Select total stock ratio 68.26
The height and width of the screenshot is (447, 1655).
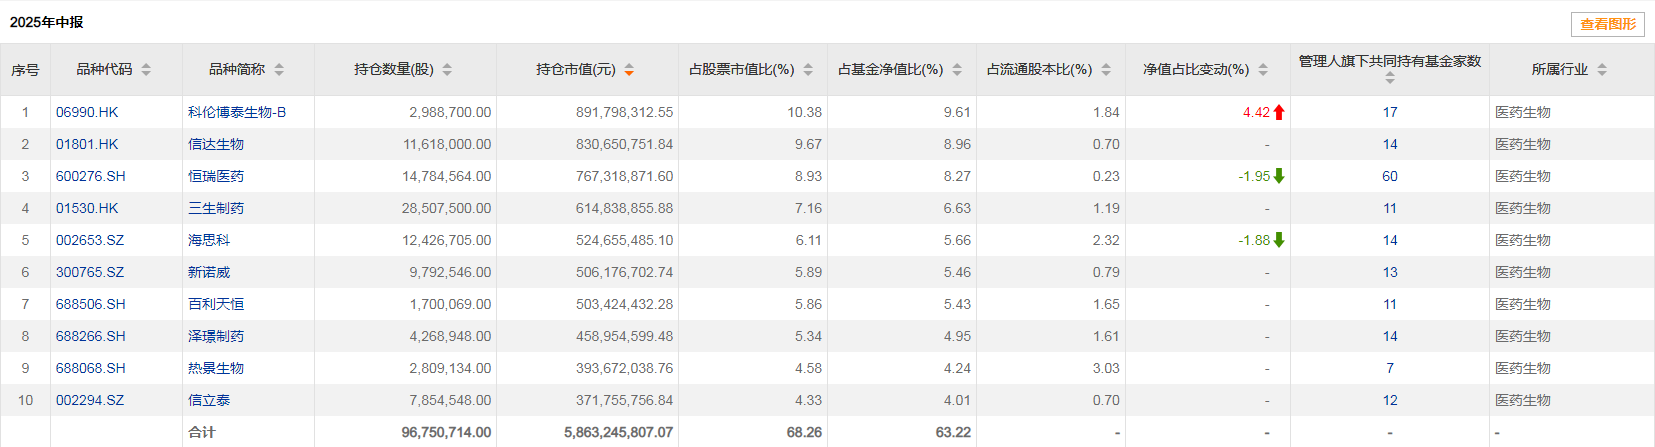coord(804,432)
